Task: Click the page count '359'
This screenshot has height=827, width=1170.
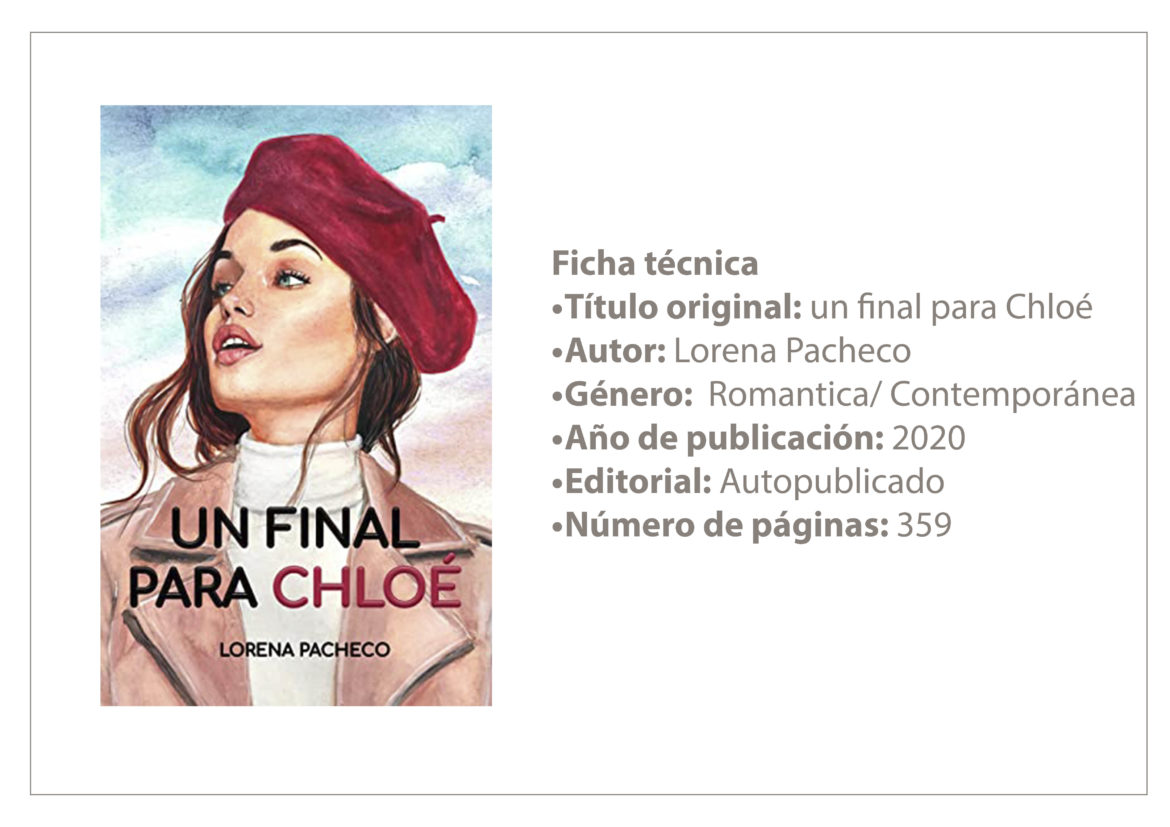Action: click(924, 525)
